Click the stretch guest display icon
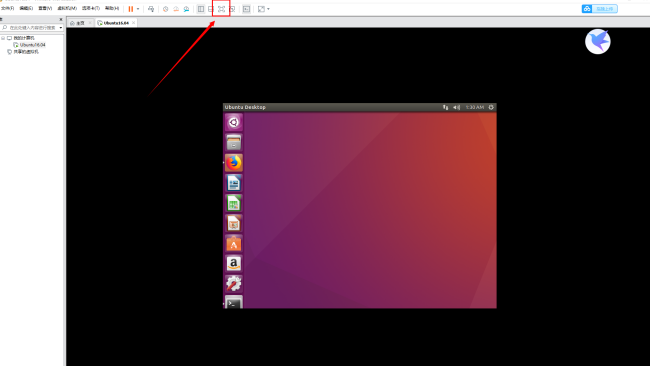The image size is (650, 366). [261, 9]
